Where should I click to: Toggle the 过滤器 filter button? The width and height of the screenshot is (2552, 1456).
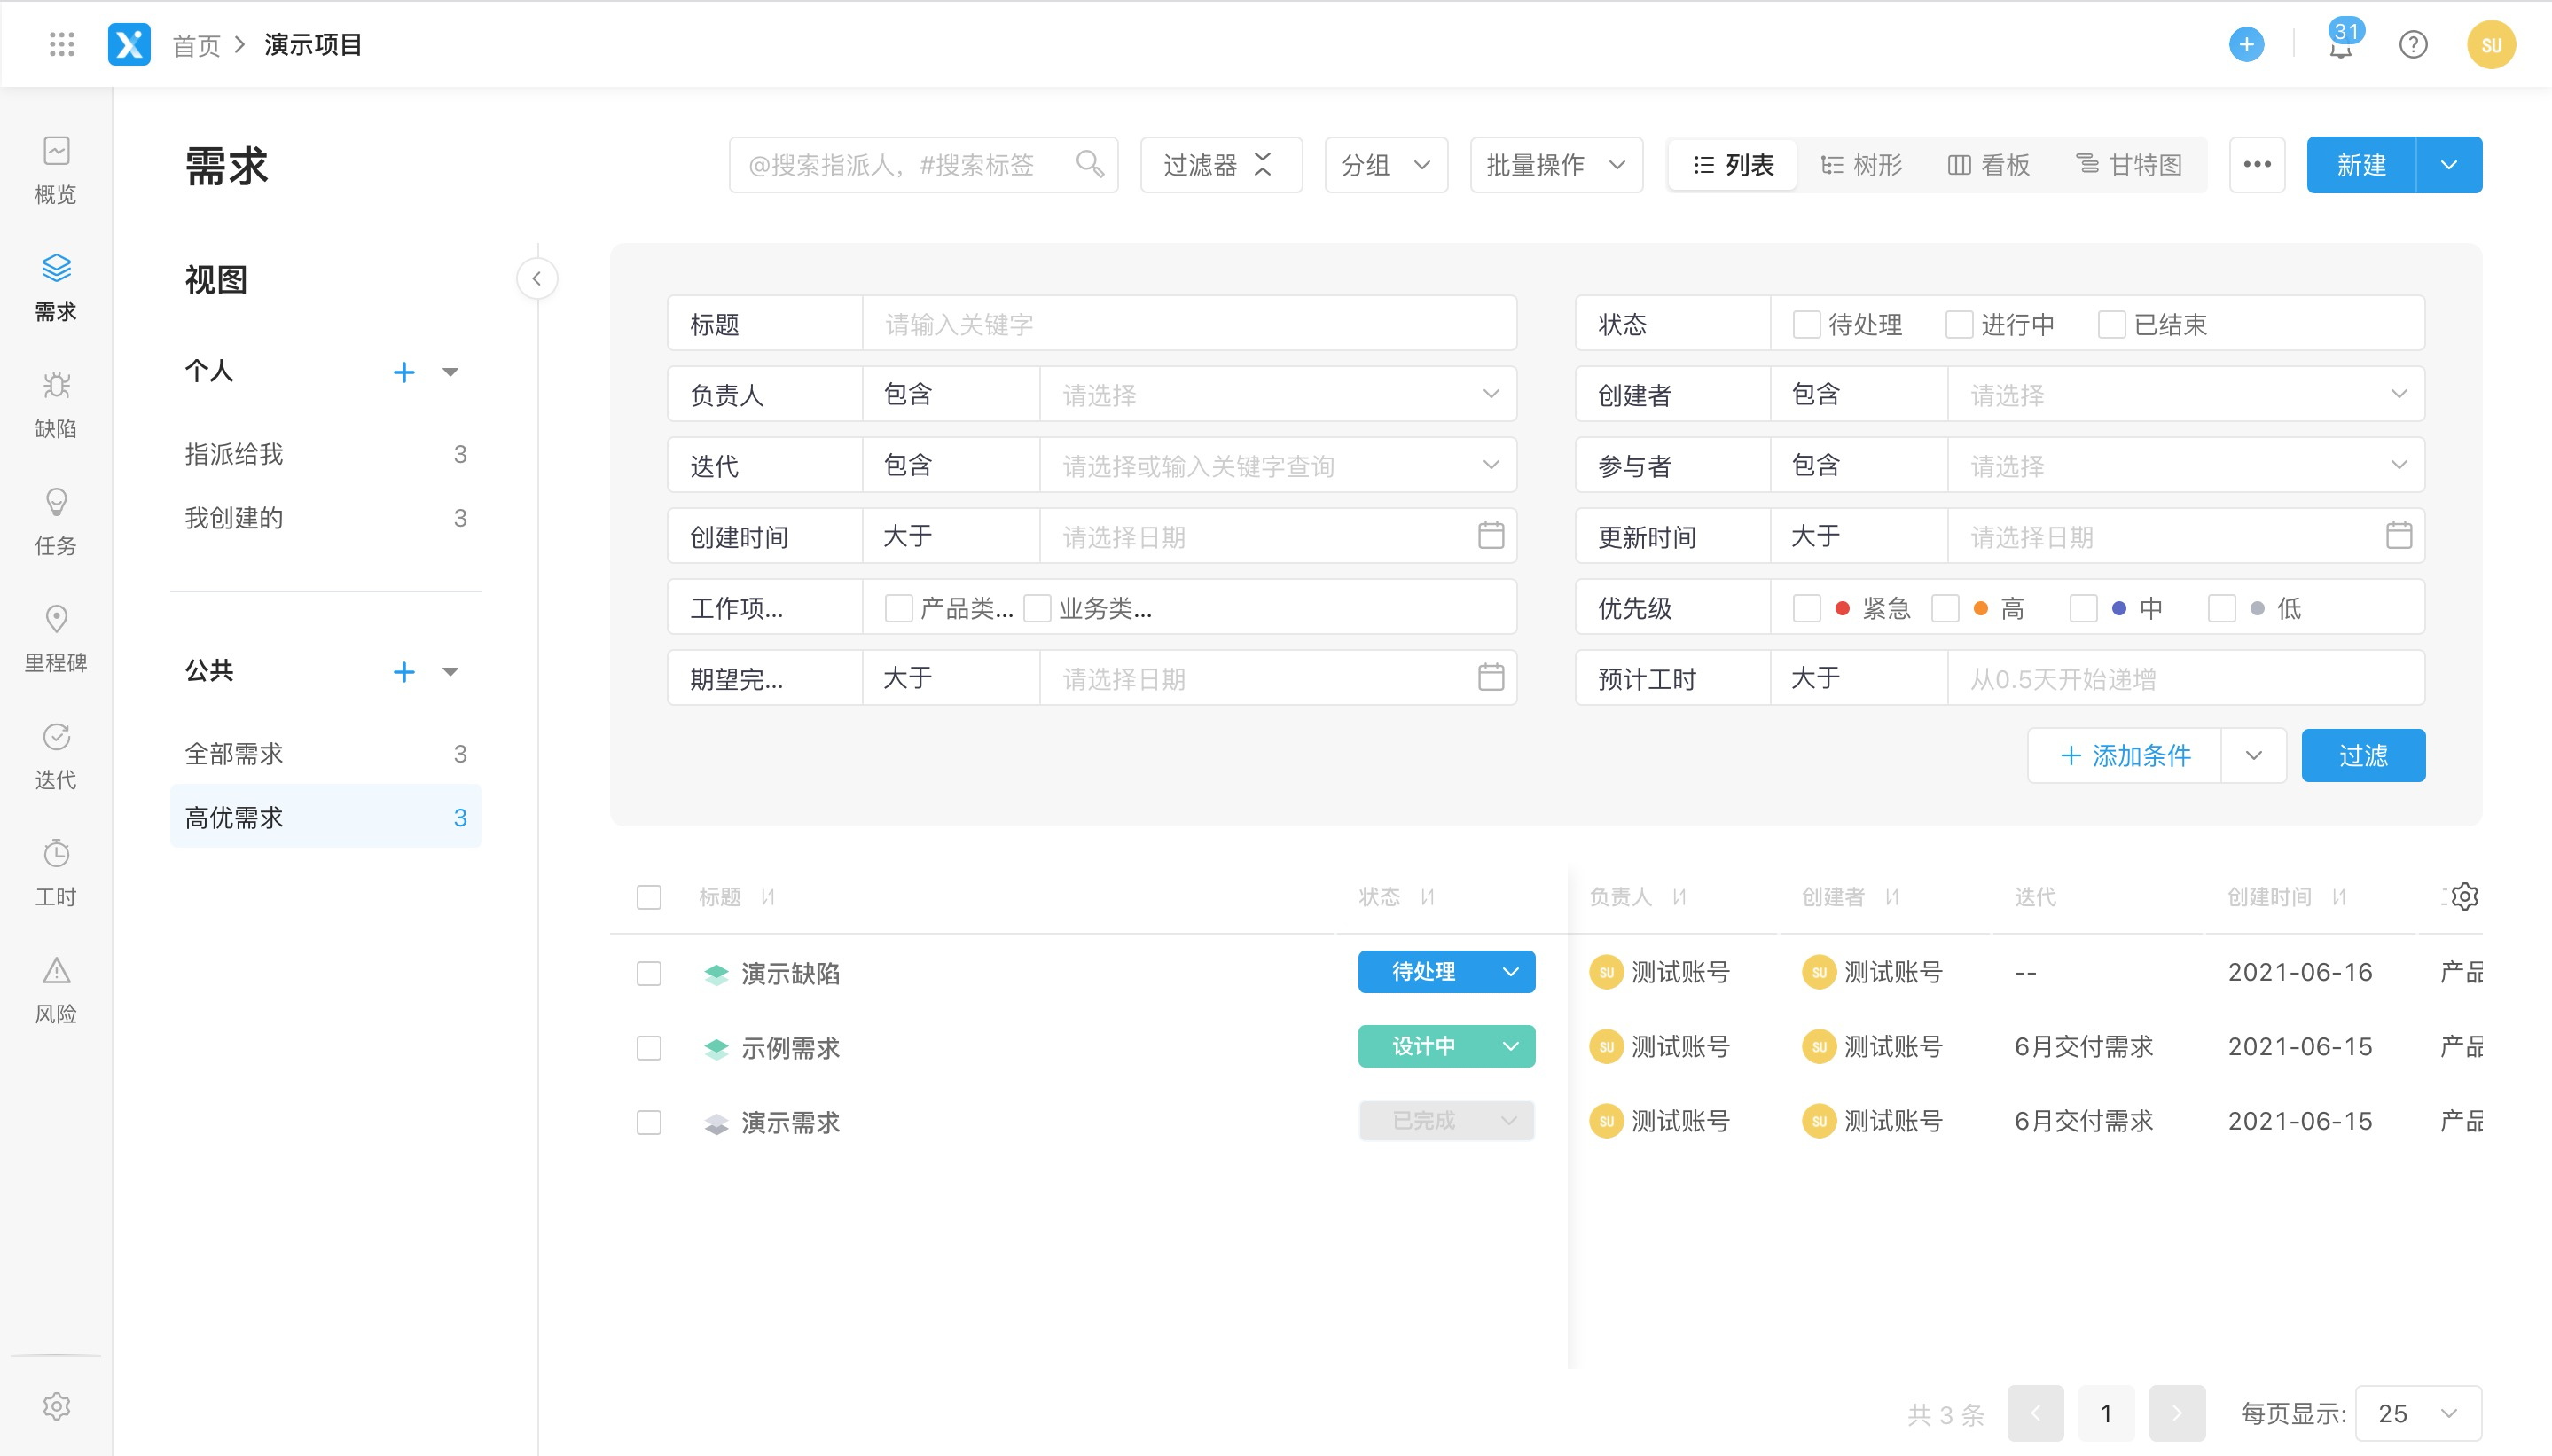pos(1221,164)
